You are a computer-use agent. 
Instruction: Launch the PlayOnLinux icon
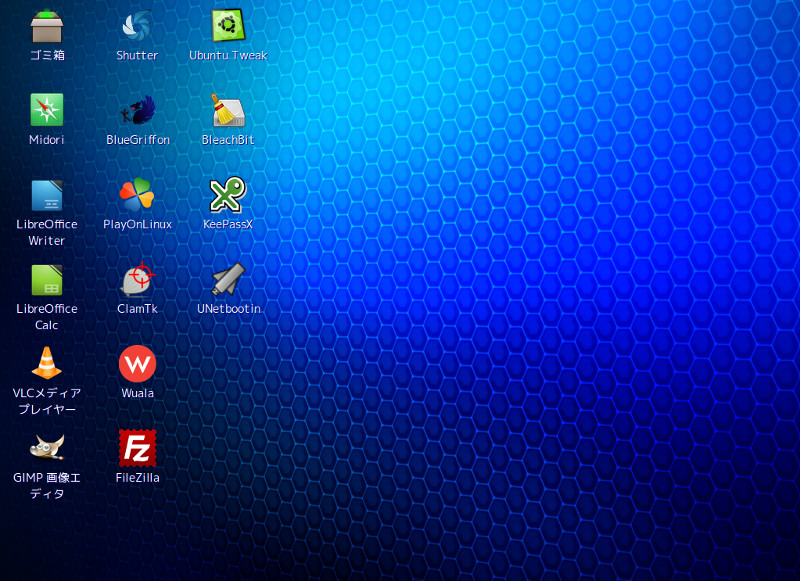pos(137,194)
